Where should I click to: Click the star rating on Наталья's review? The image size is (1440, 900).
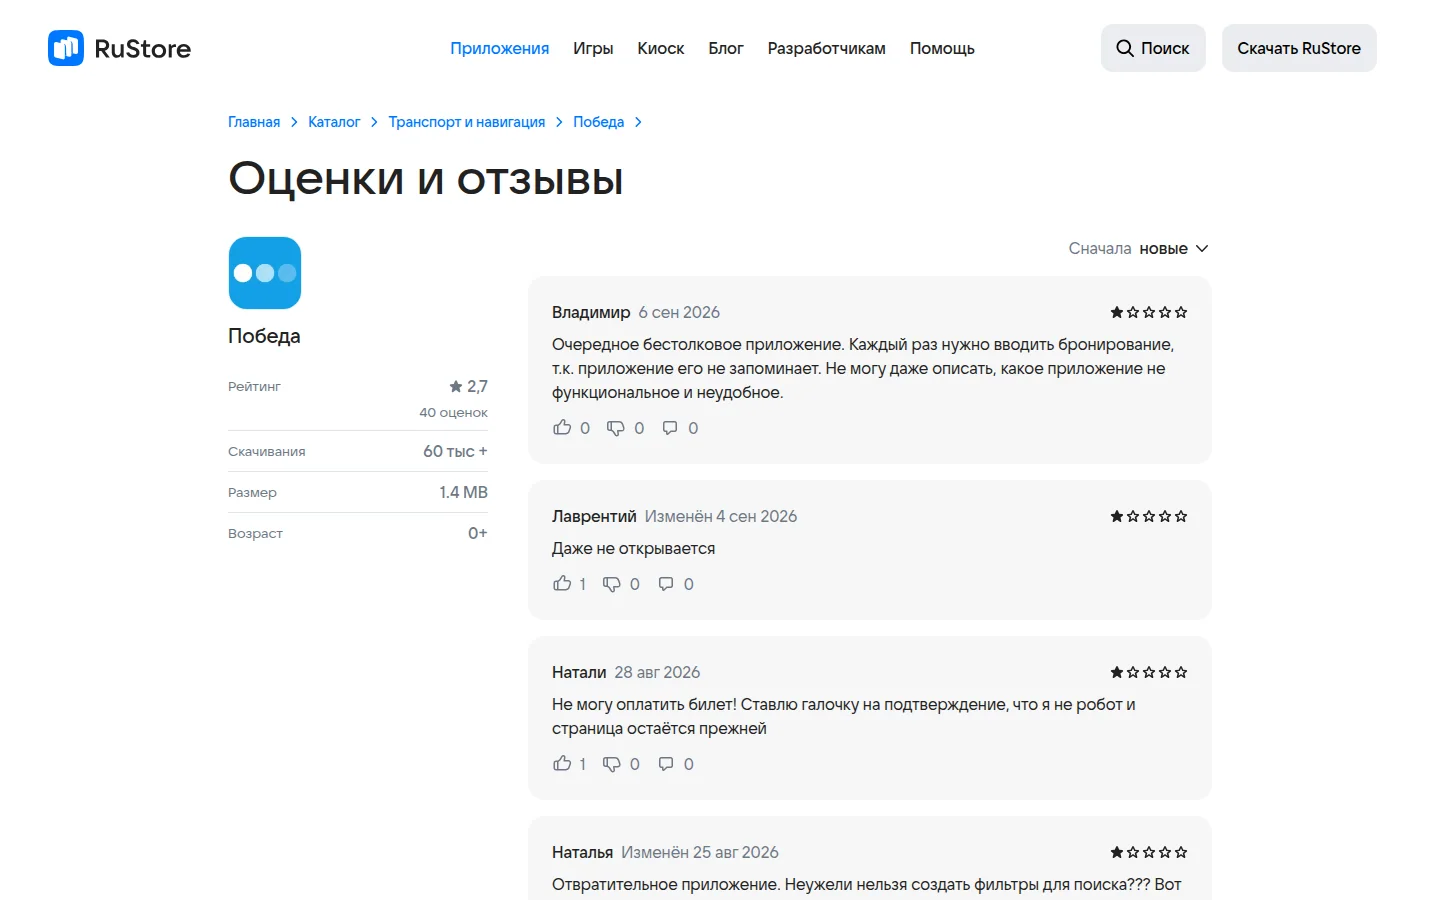click(1149, 852)
